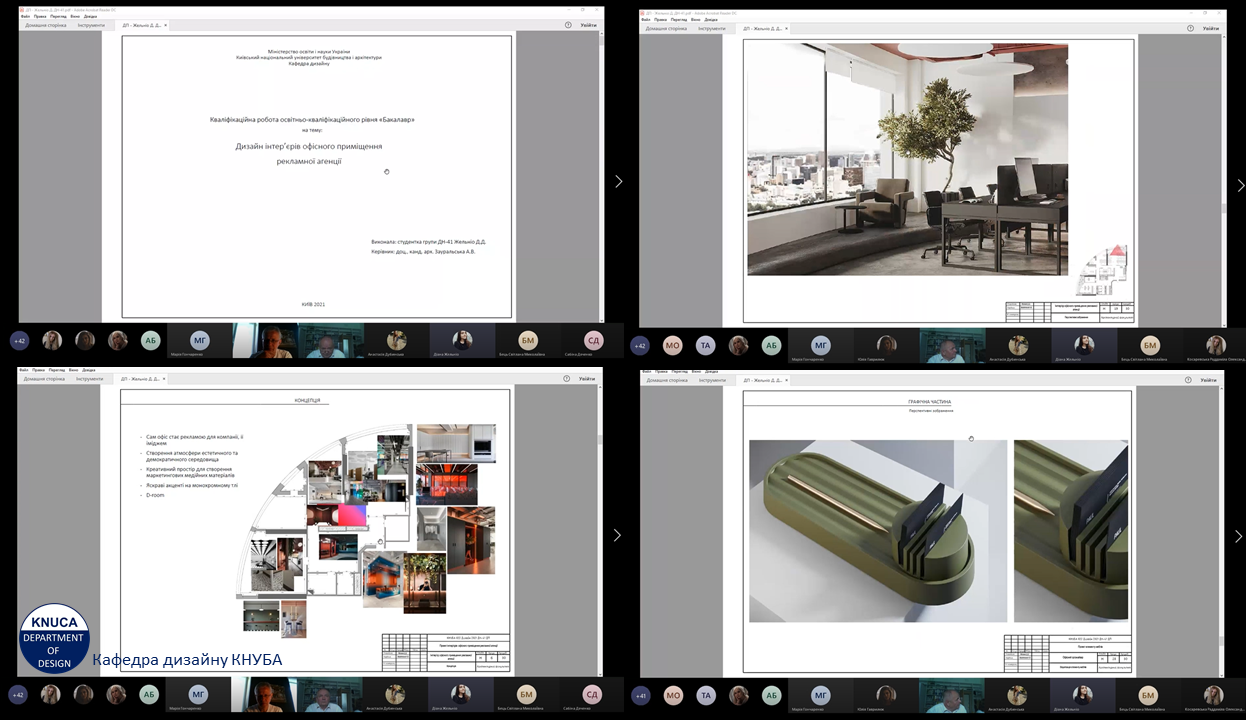Click Увійти above the concept moodboard page
Image resolution: width=1246 pixels, height=720 pixels.
point(588,379)
